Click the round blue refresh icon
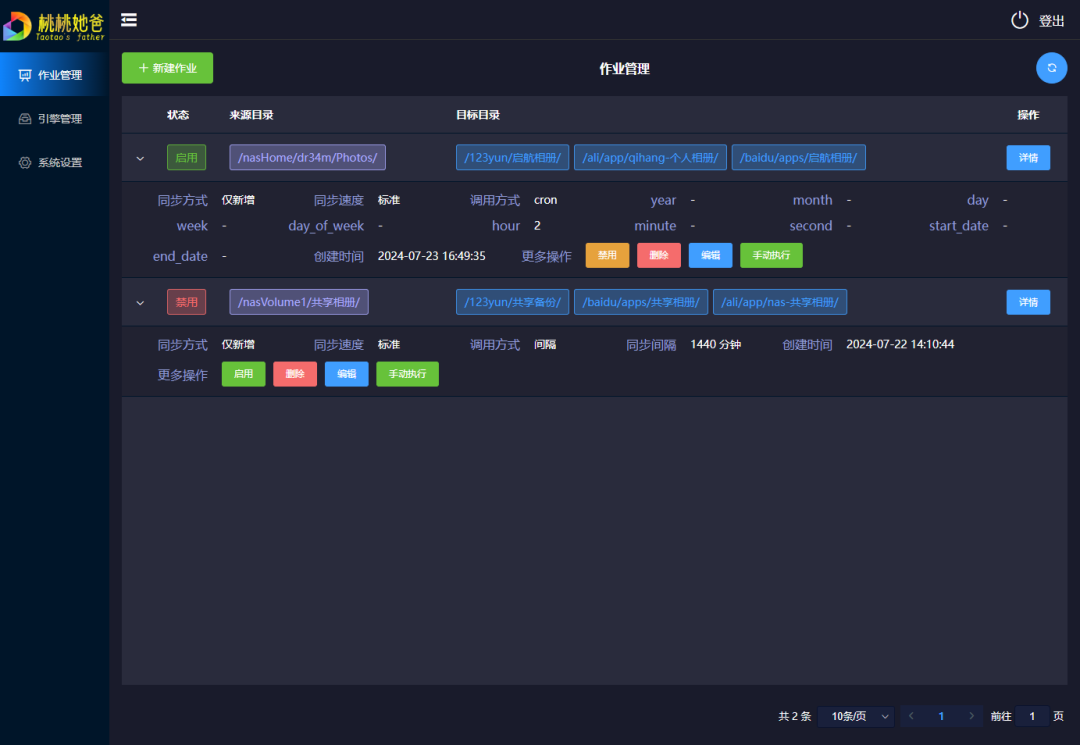The height and width of the screenshot is (745, 1080). [1051, 68]
